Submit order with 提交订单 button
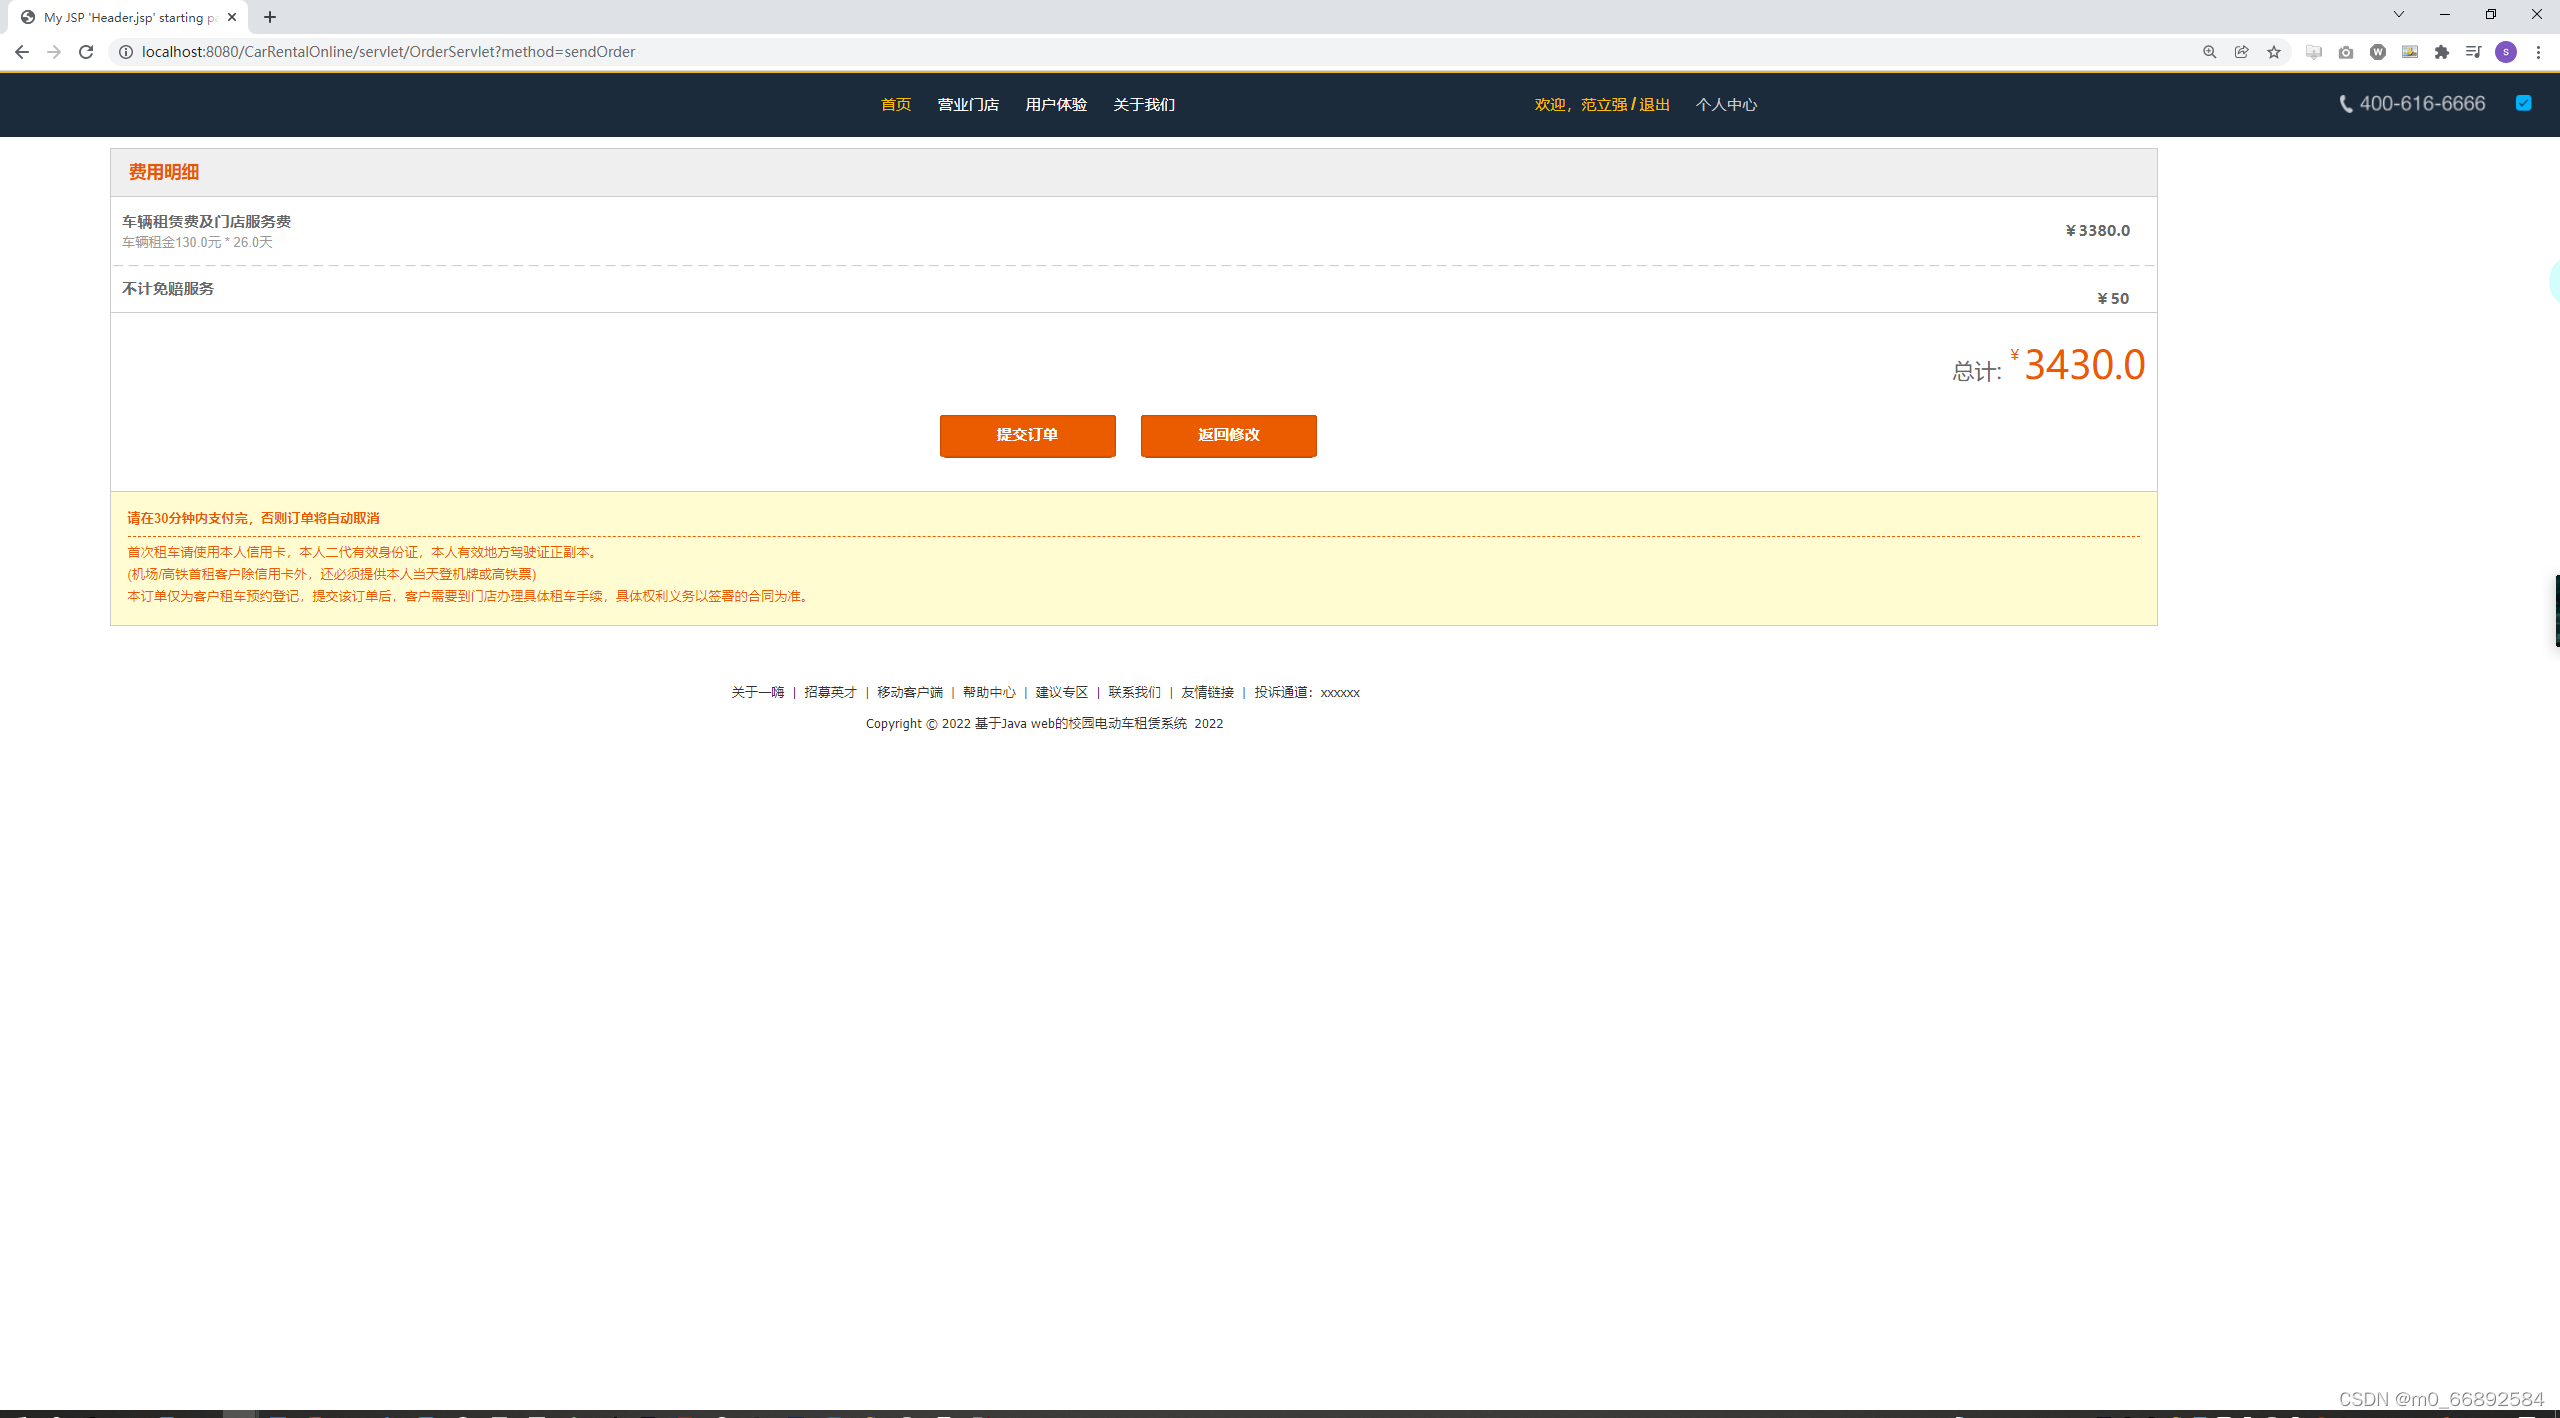 [1027, 435]
